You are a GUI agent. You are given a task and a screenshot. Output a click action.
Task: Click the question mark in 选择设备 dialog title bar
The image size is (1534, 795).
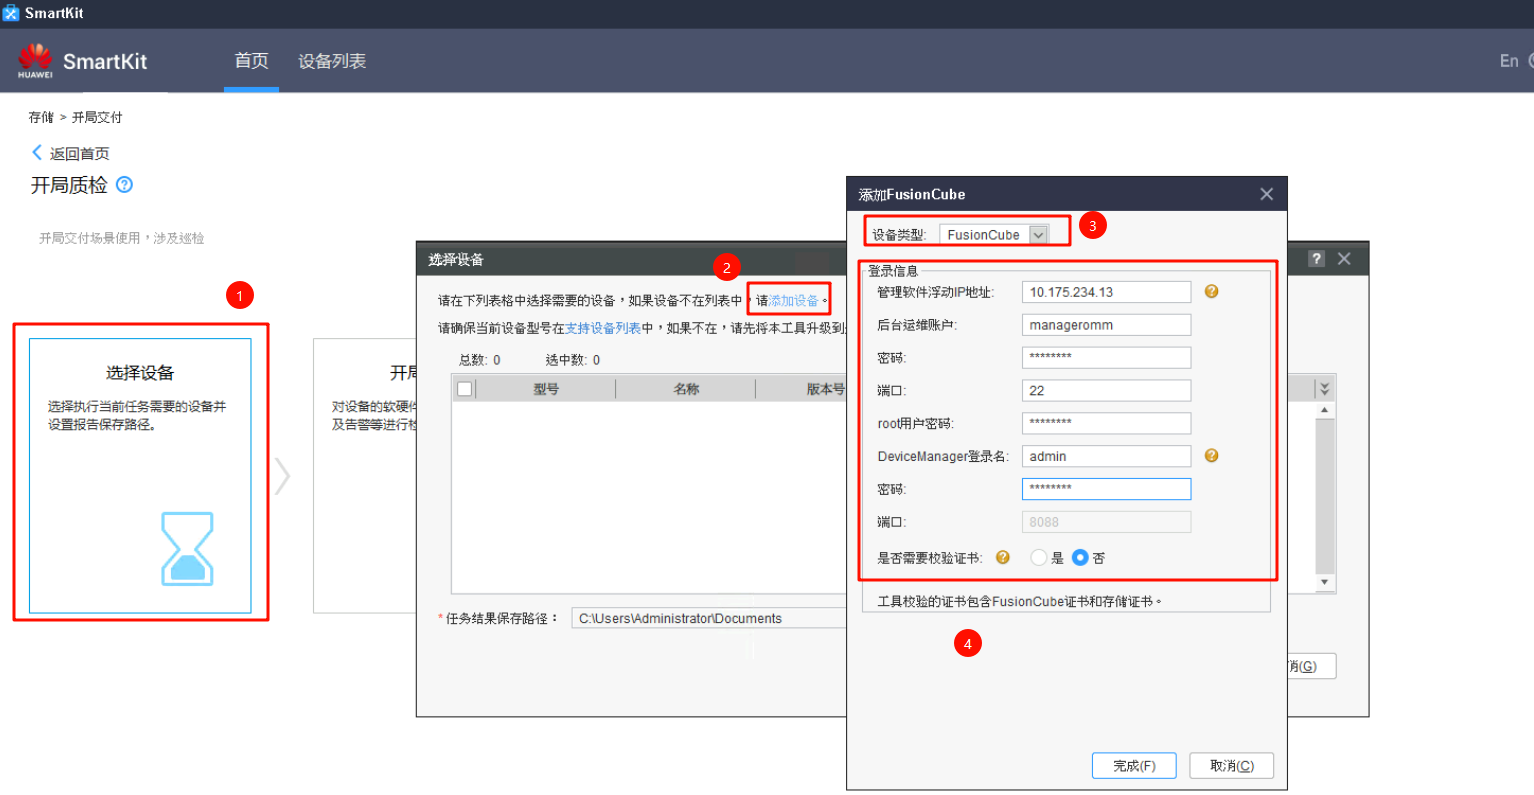point(1316,259)
